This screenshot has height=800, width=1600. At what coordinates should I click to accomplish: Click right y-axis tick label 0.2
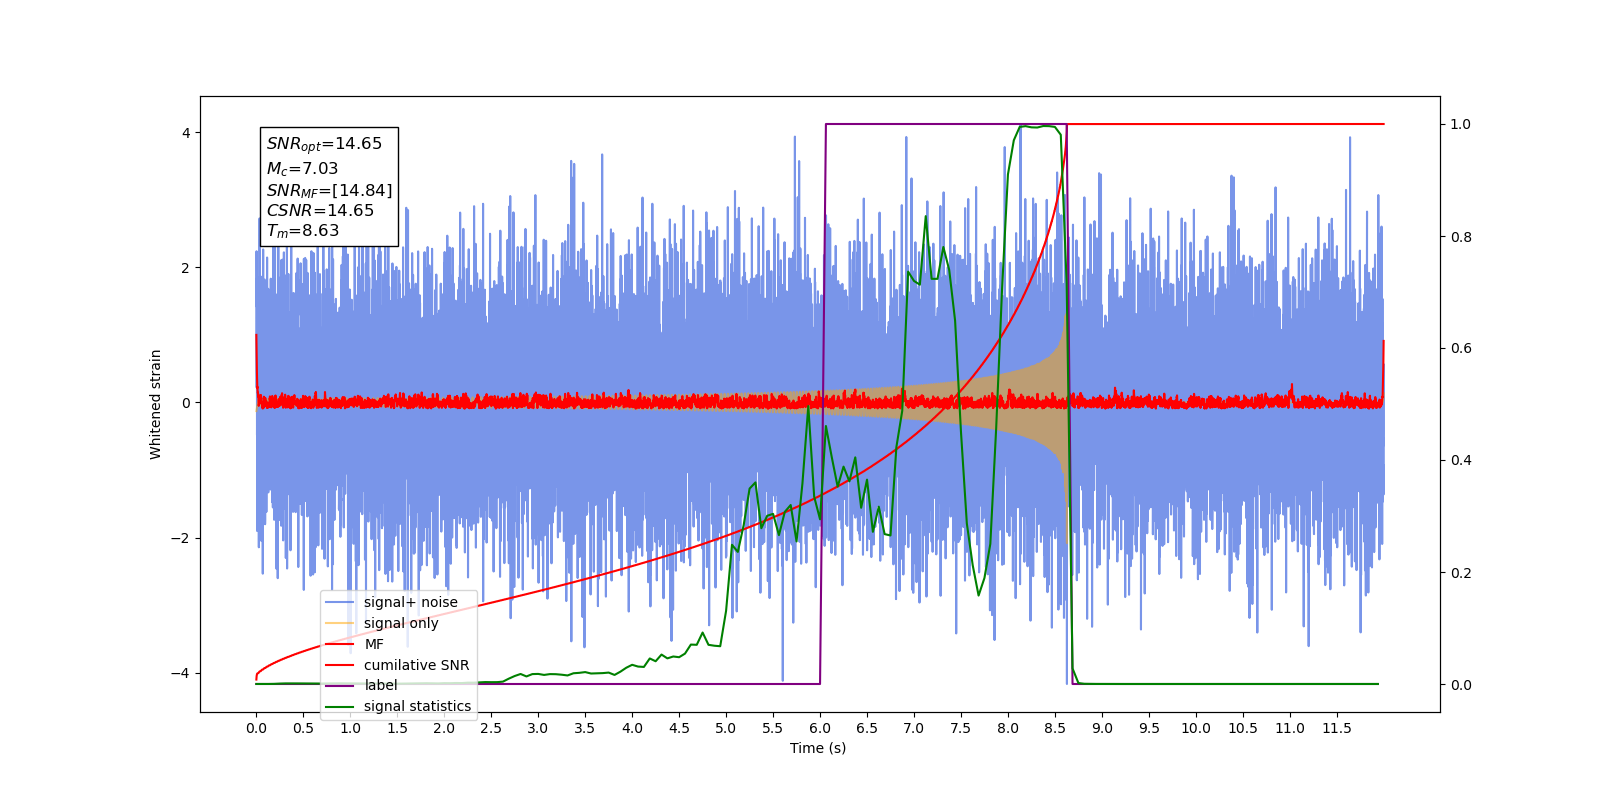click(x=1461, y=573)
